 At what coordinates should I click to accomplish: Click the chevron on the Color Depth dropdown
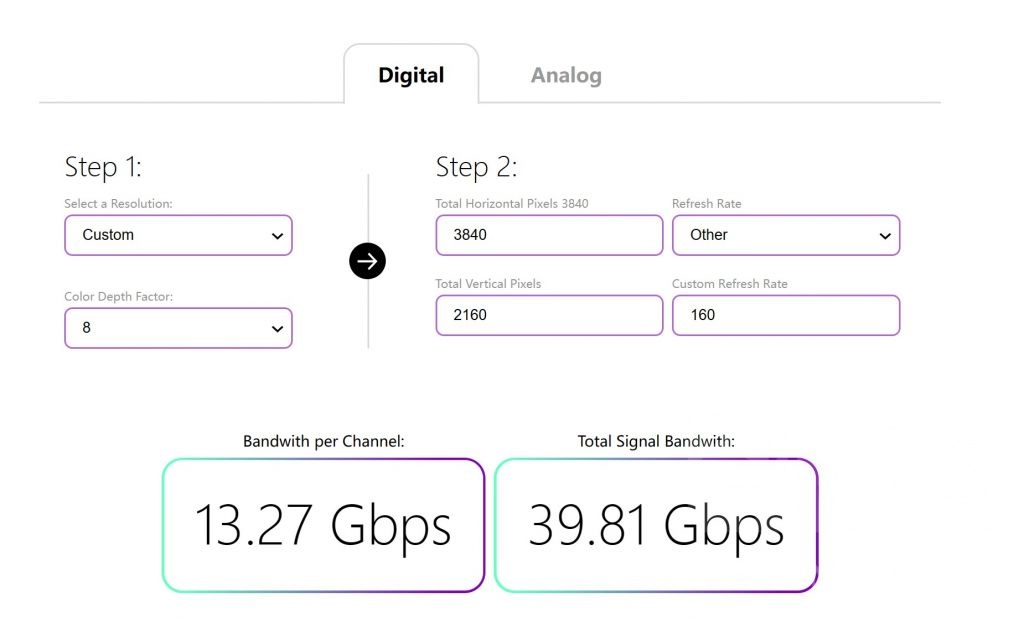tap(277, 329)
